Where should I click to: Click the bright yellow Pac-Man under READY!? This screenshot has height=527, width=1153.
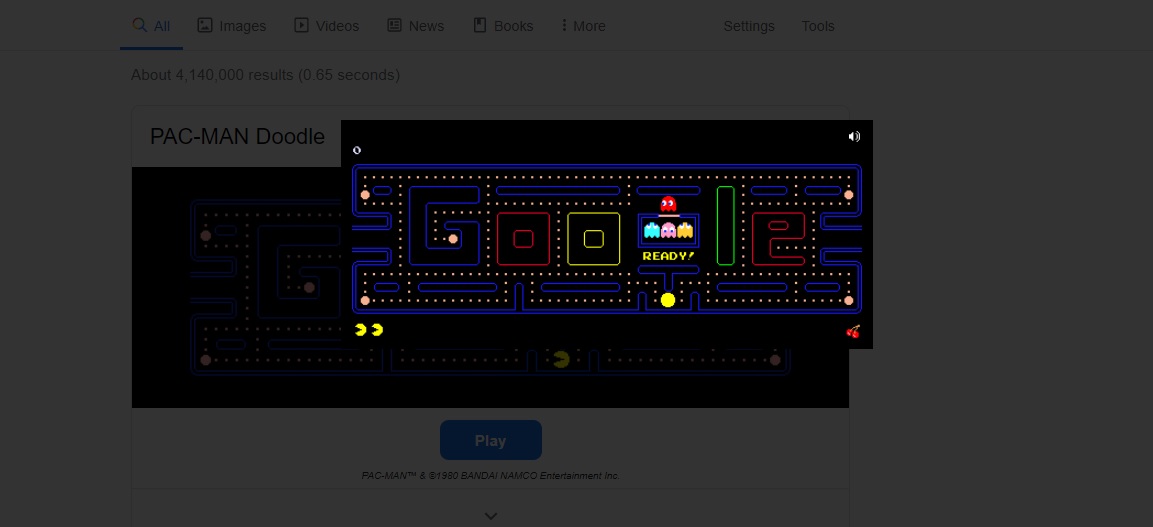[x=668, y=300]
